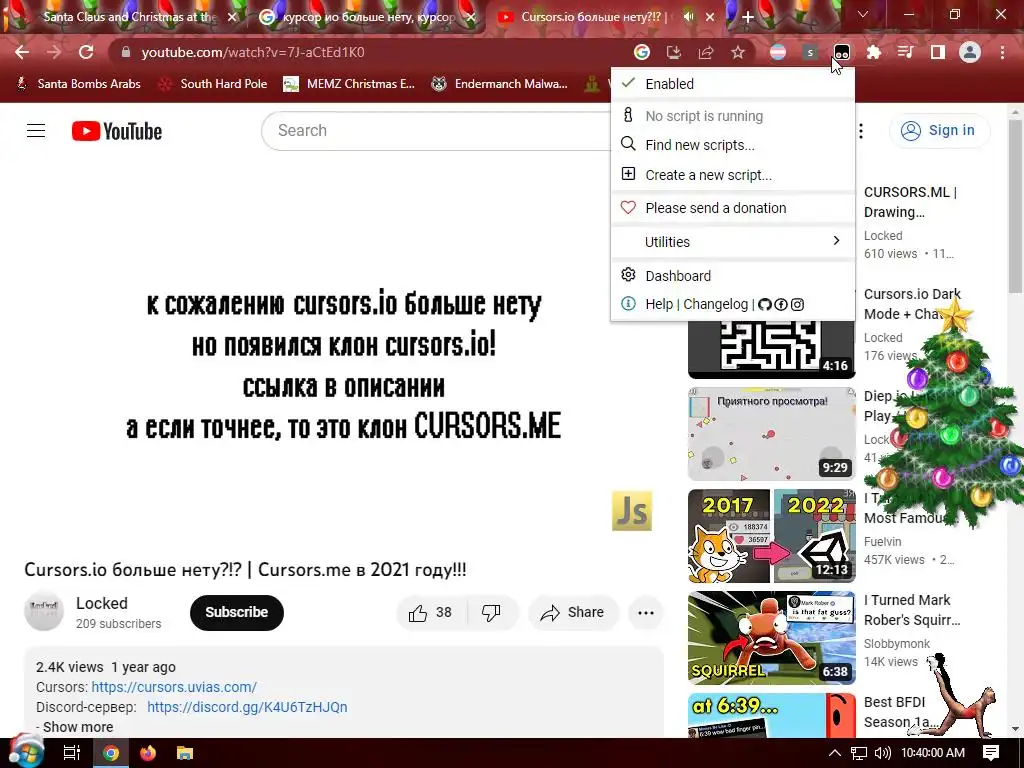Reload the YouTube page

pyautogui.click(x=86, y=52)
